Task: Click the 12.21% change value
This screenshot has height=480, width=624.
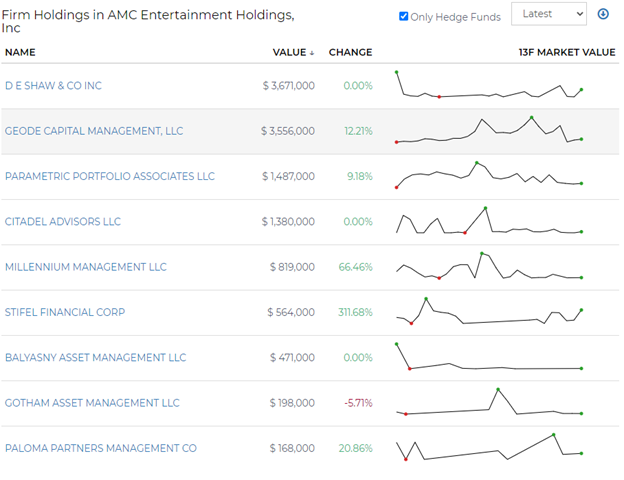Action: [358, 131]
